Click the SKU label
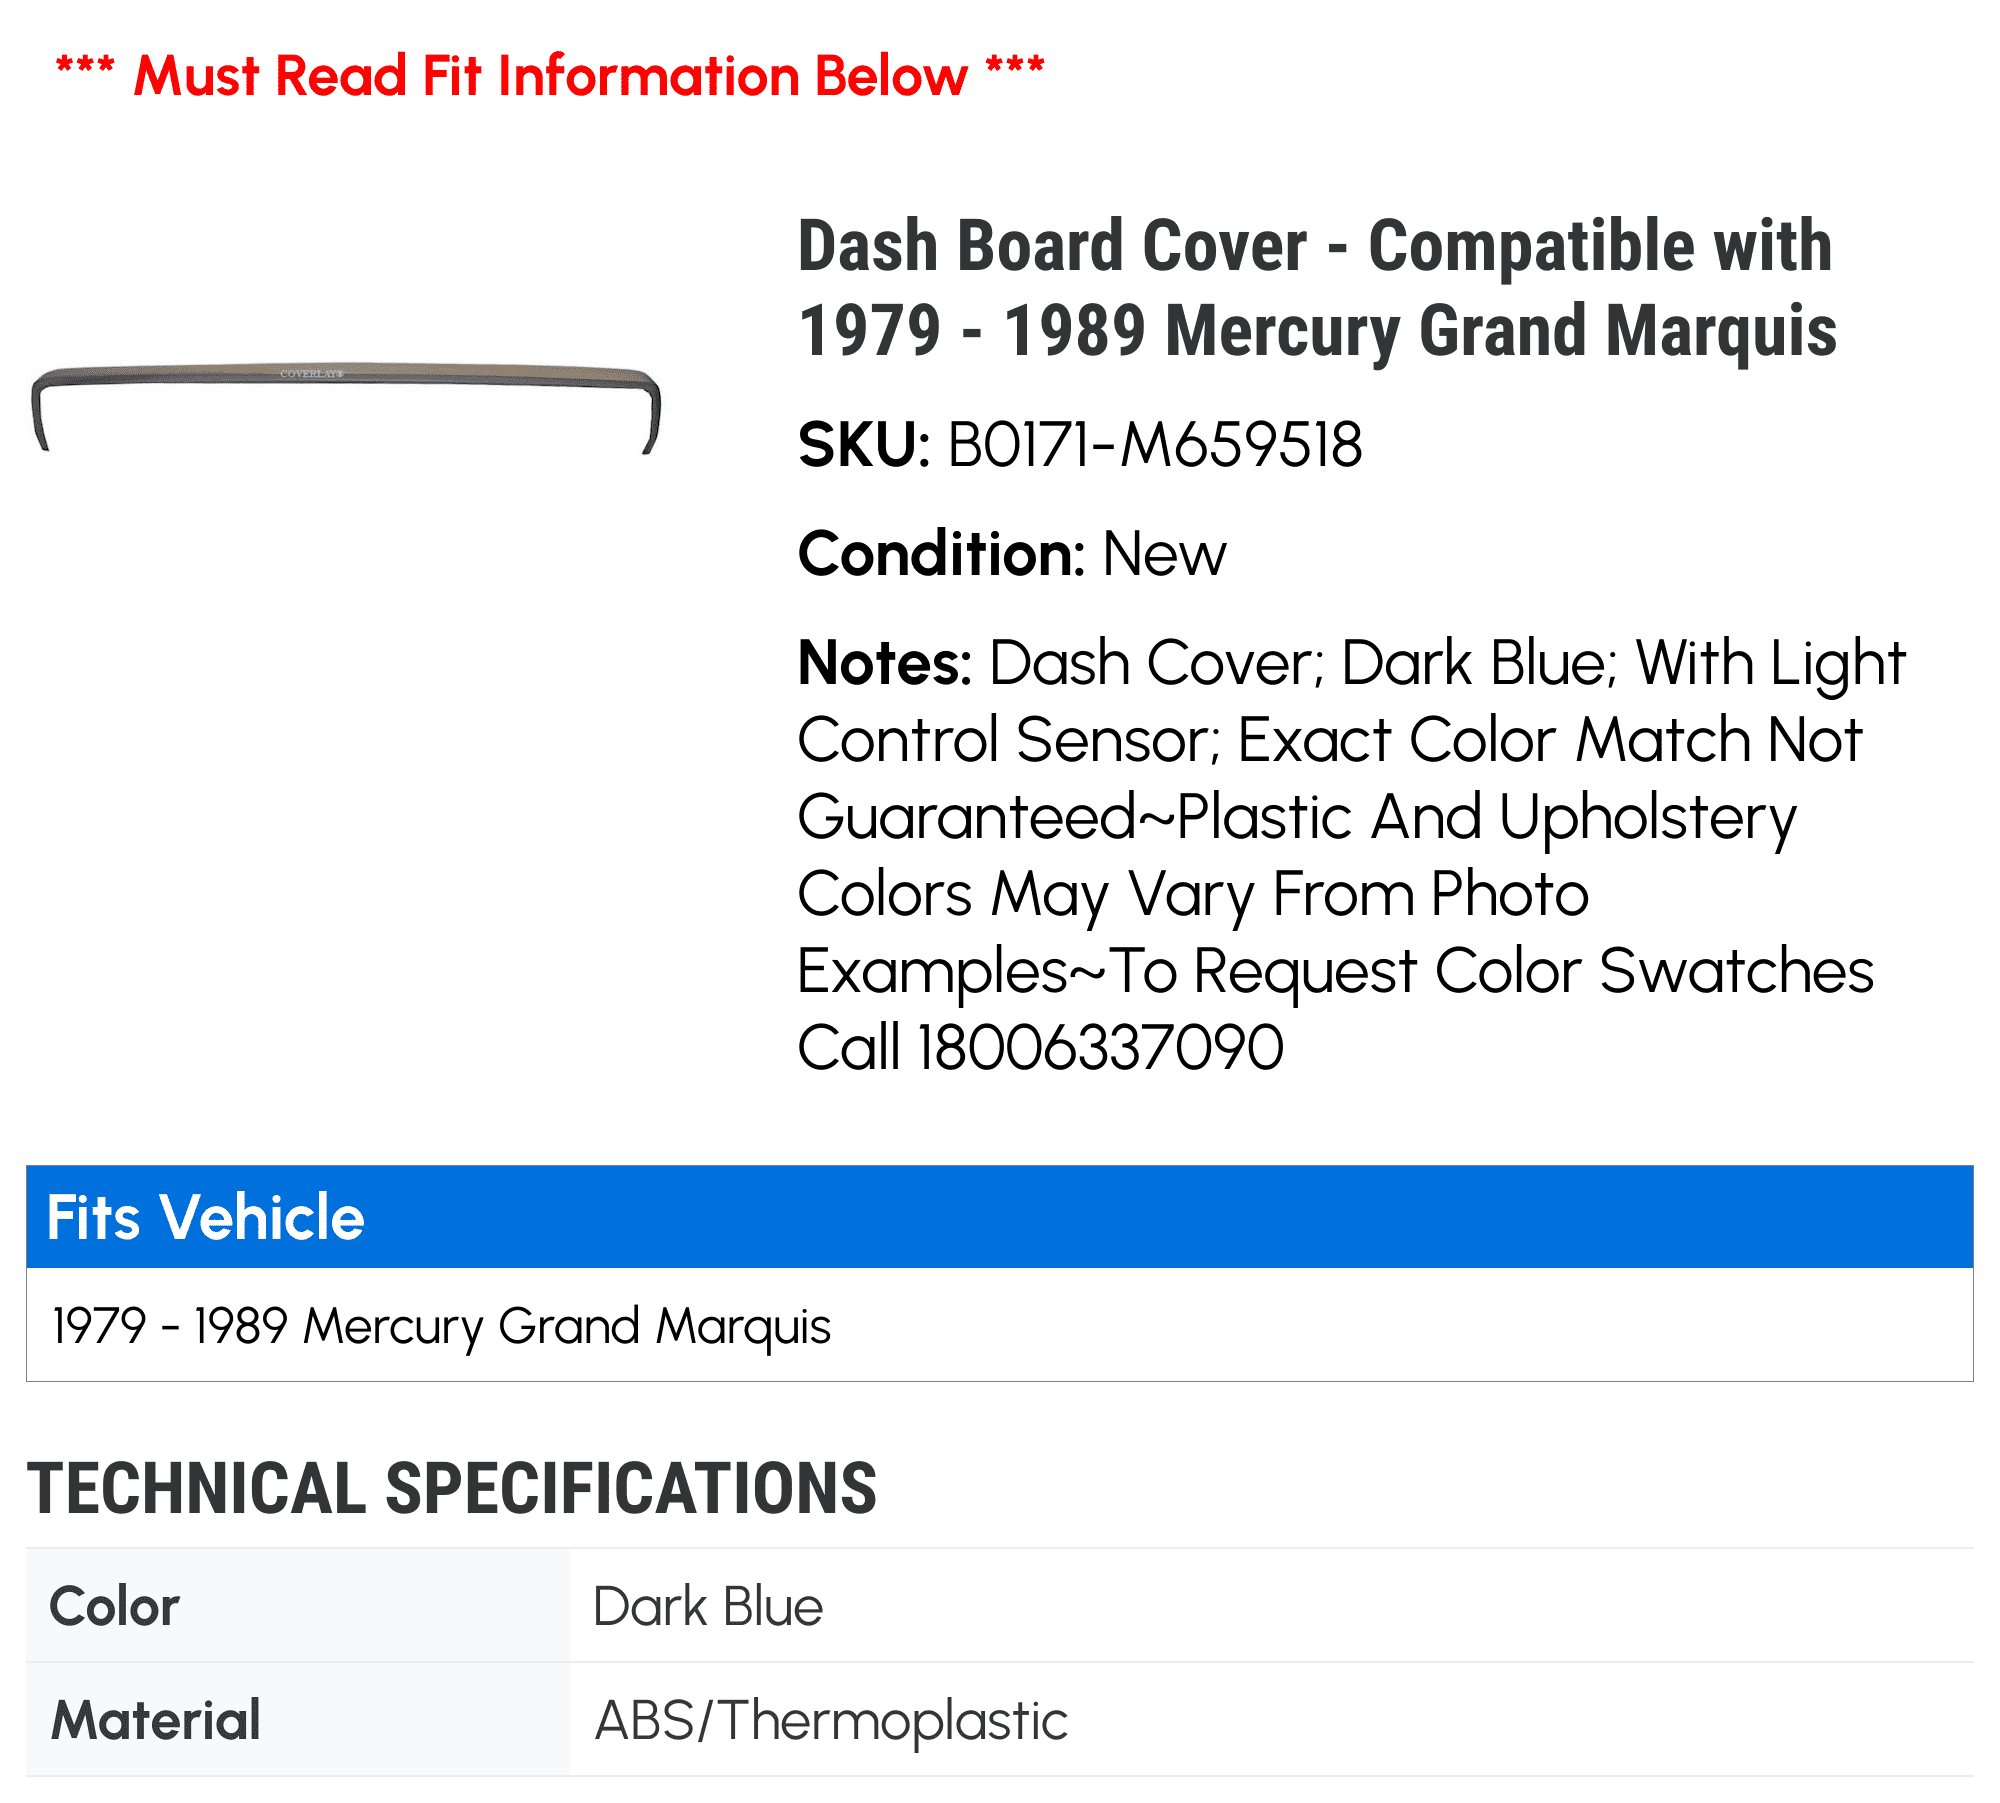This screenshot has height=1803, width=2000. pos(865,445)
